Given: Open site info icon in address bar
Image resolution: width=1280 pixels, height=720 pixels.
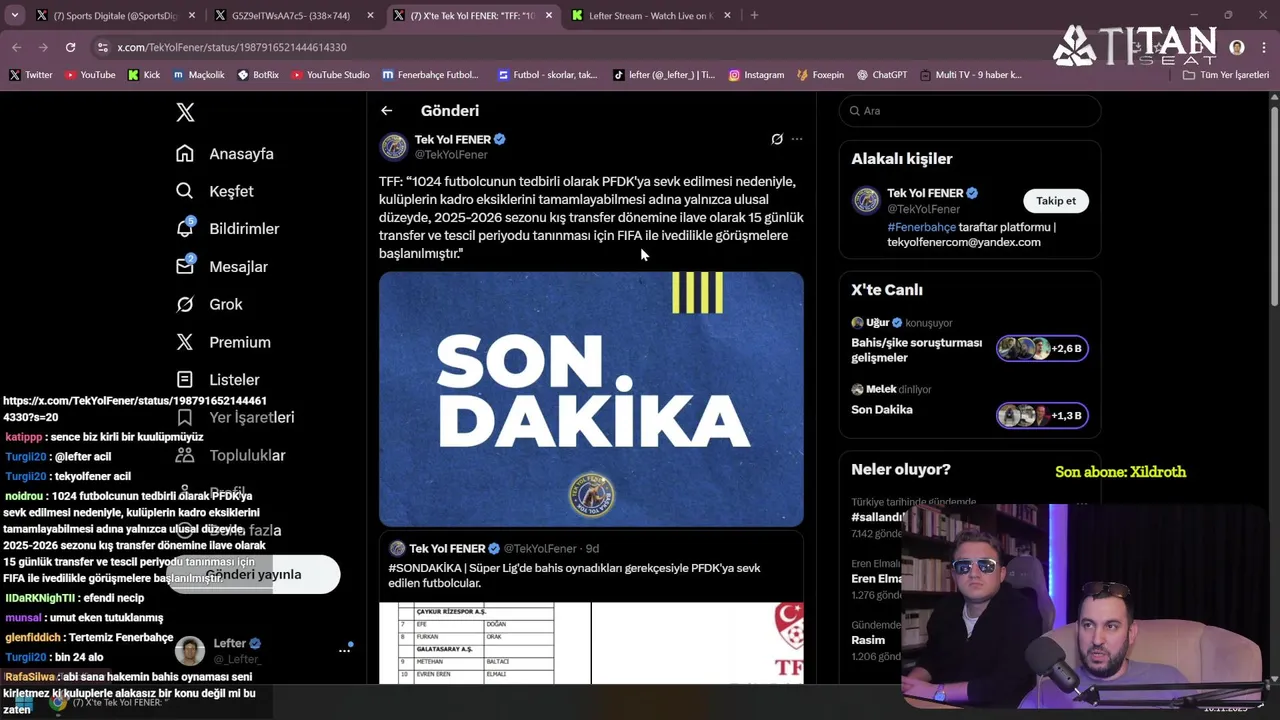Looking at the screenshot, I should click(x=102, y=47).
